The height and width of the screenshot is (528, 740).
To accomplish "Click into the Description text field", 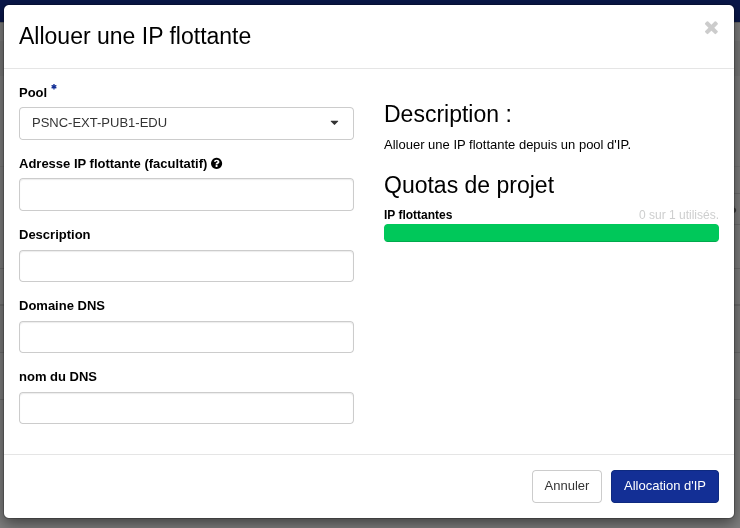I will coord(186,266).
